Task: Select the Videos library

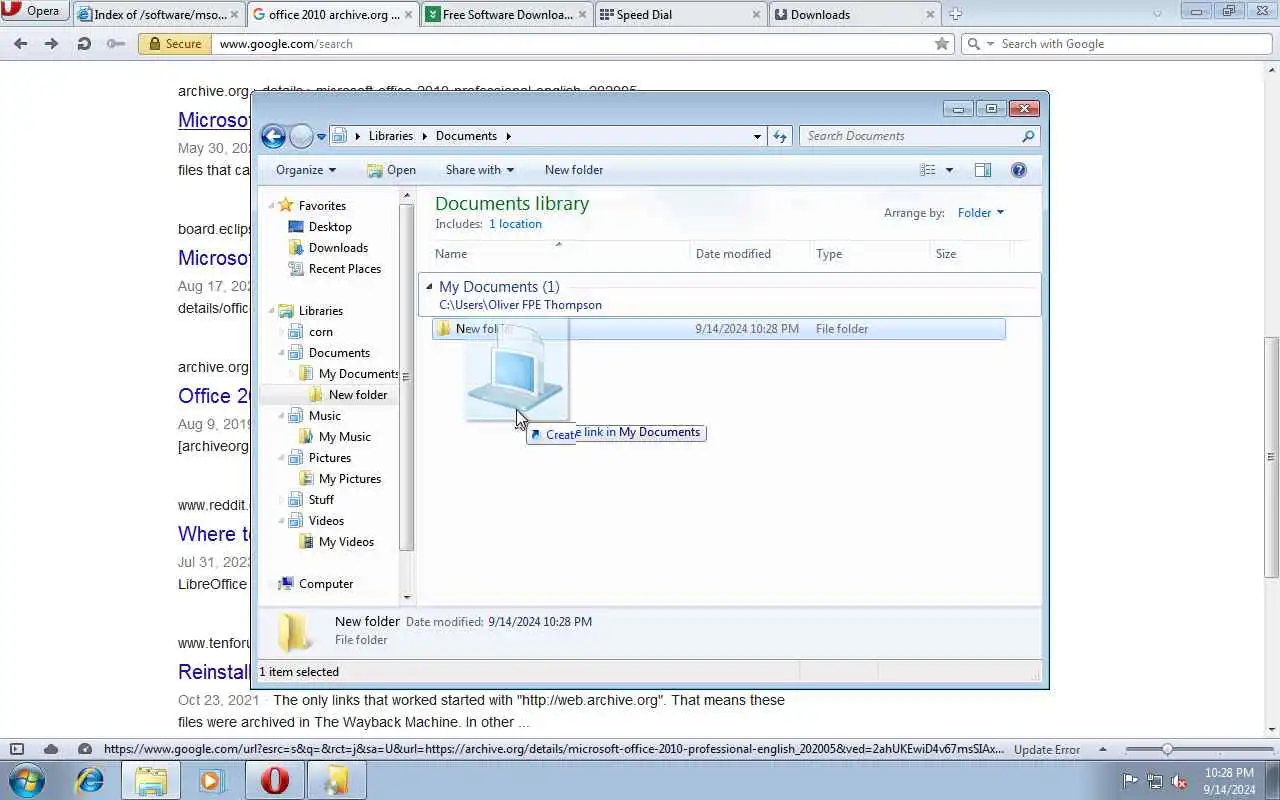Action: click(326, 520)
